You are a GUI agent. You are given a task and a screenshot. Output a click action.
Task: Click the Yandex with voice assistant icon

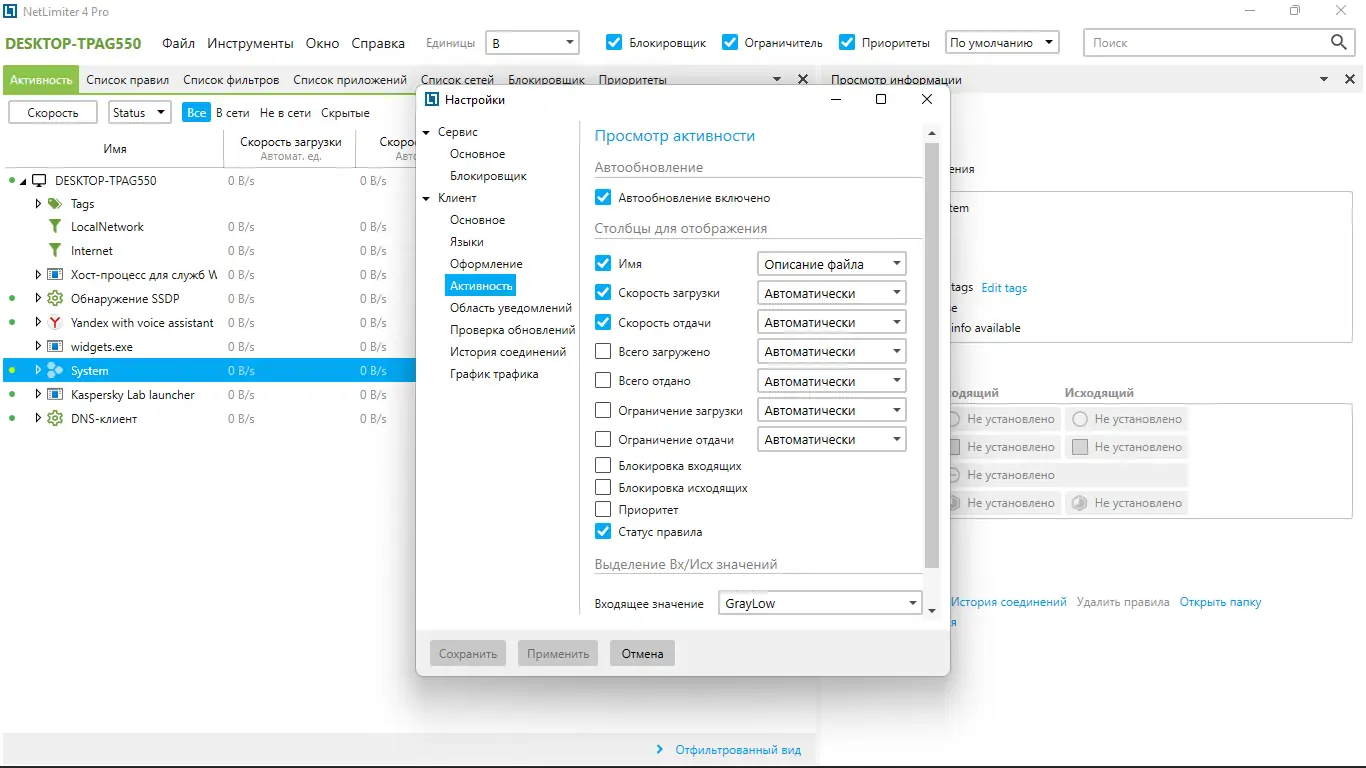point(55,323)
